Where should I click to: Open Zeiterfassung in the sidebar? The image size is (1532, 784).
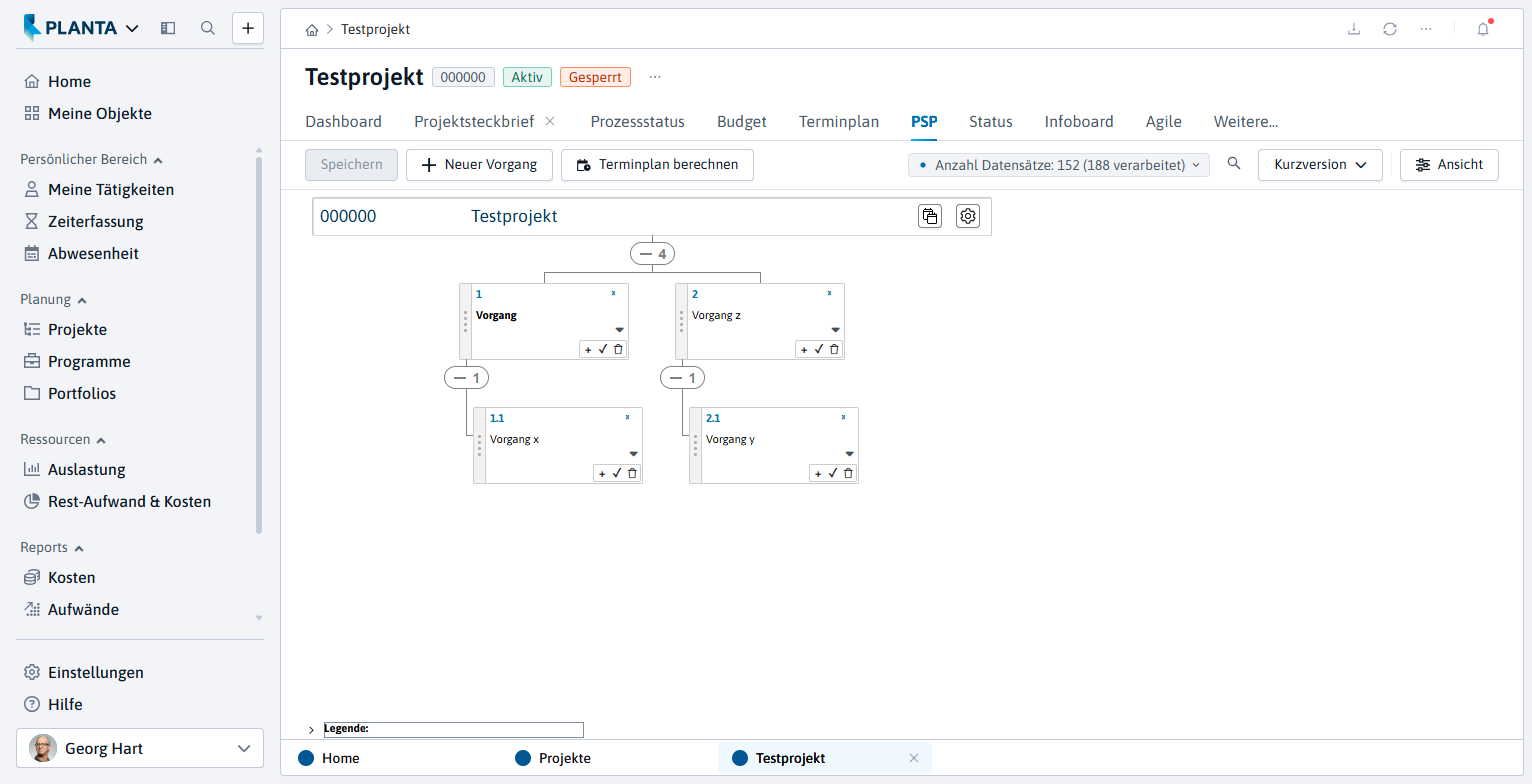click(x=96, y=222)
